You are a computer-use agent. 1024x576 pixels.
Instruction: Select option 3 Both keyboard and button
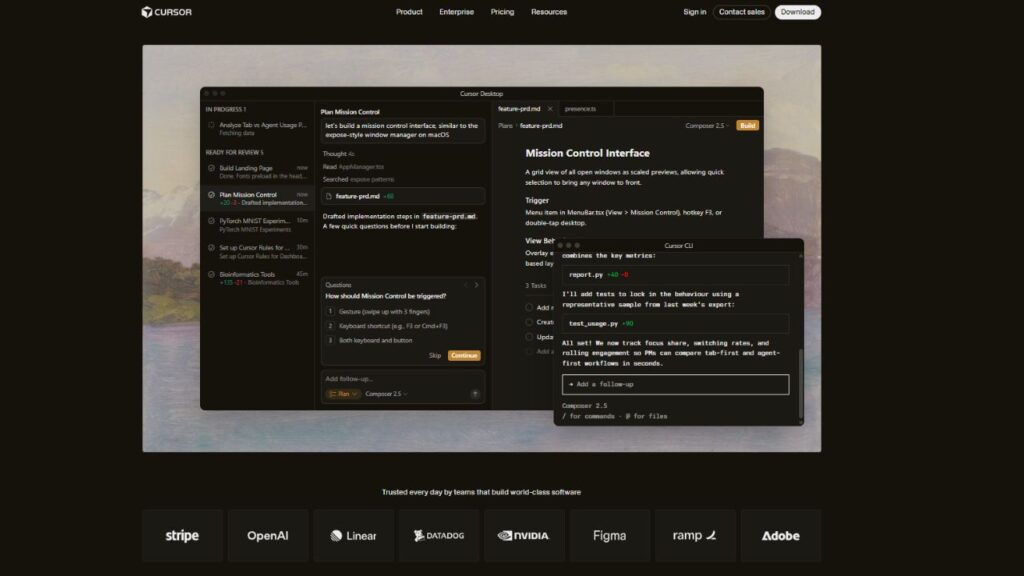[402, 340]
